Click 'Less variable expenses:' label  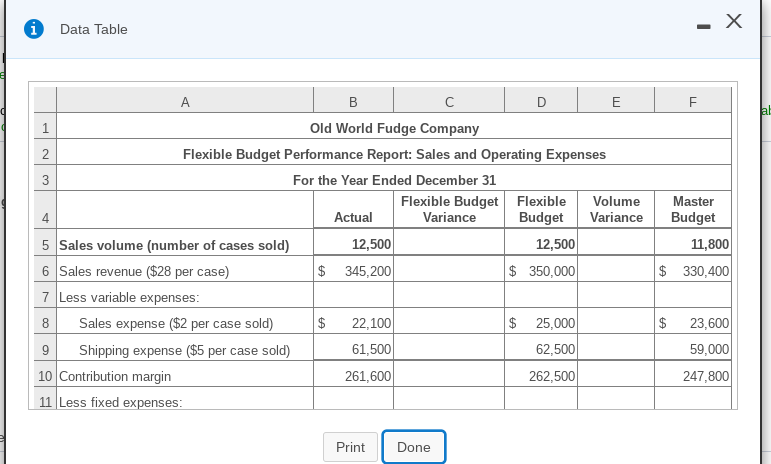coord(129,297)
